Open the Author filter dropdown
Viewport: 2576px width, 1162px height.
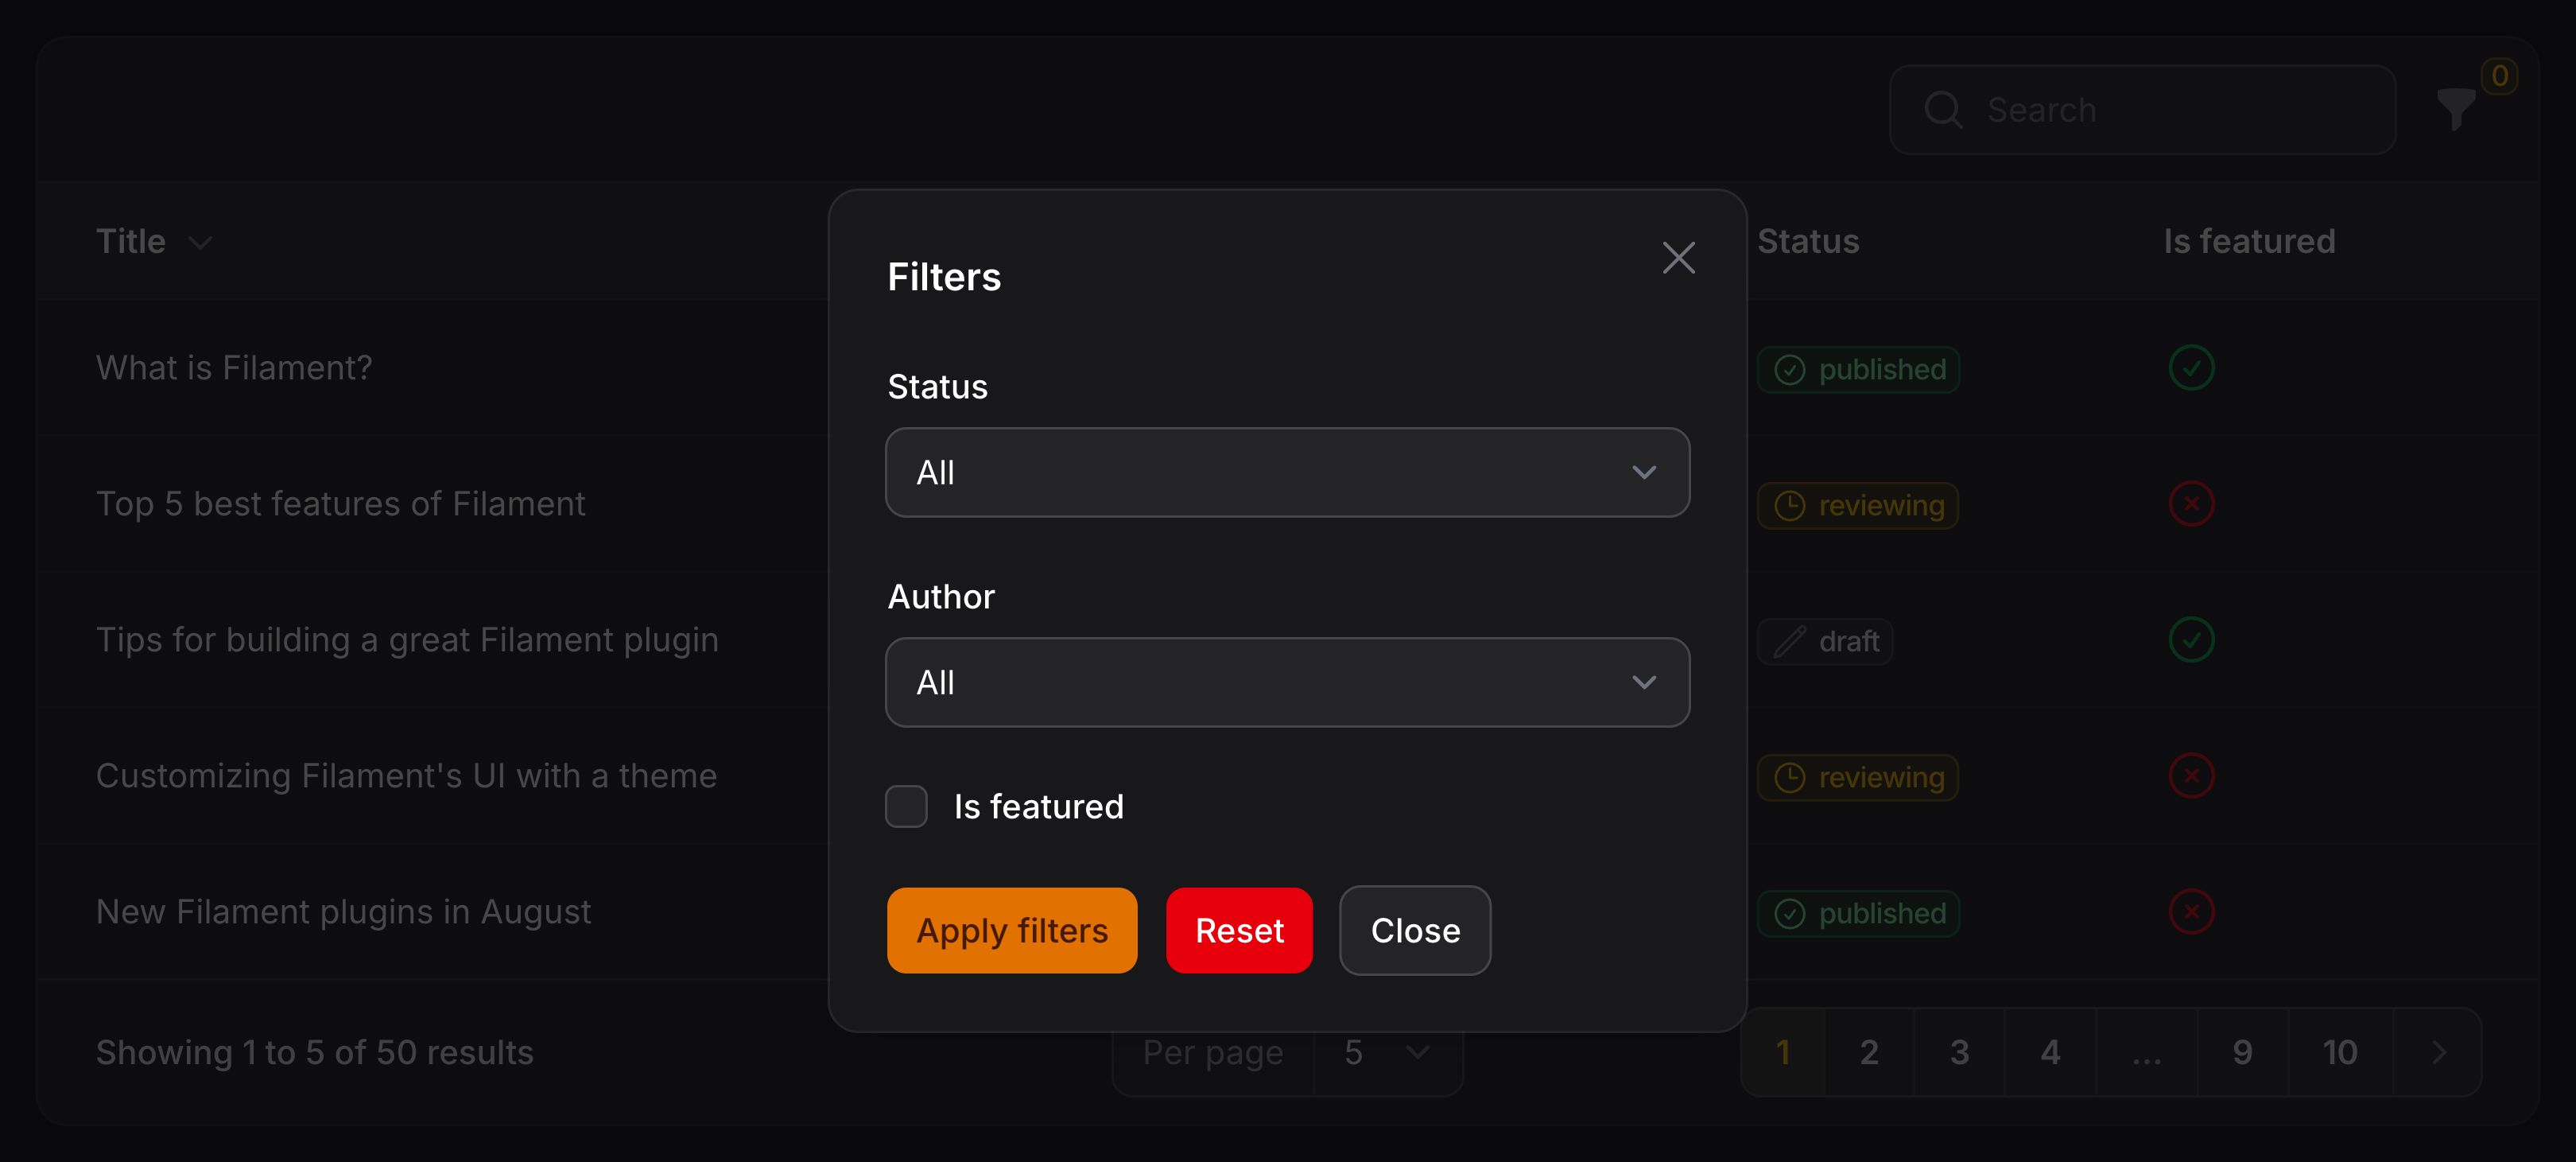tap(1287, 682)
